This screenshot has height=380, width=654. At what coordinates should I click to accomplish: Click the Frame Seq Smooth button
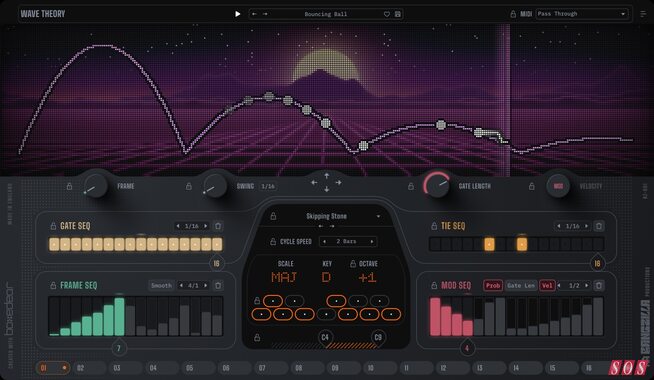pos(161,286)
